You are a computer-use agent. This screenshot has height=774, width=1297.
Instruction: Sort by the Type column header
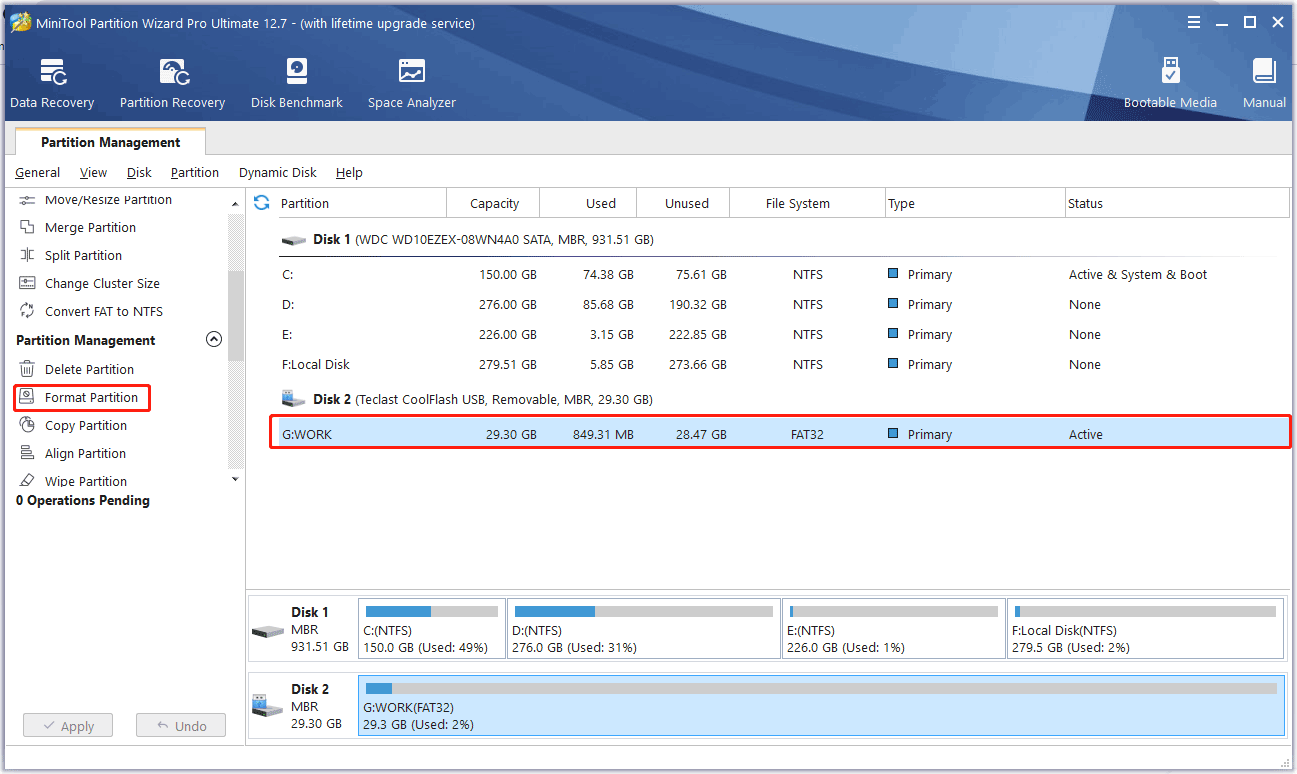(975, 203)
